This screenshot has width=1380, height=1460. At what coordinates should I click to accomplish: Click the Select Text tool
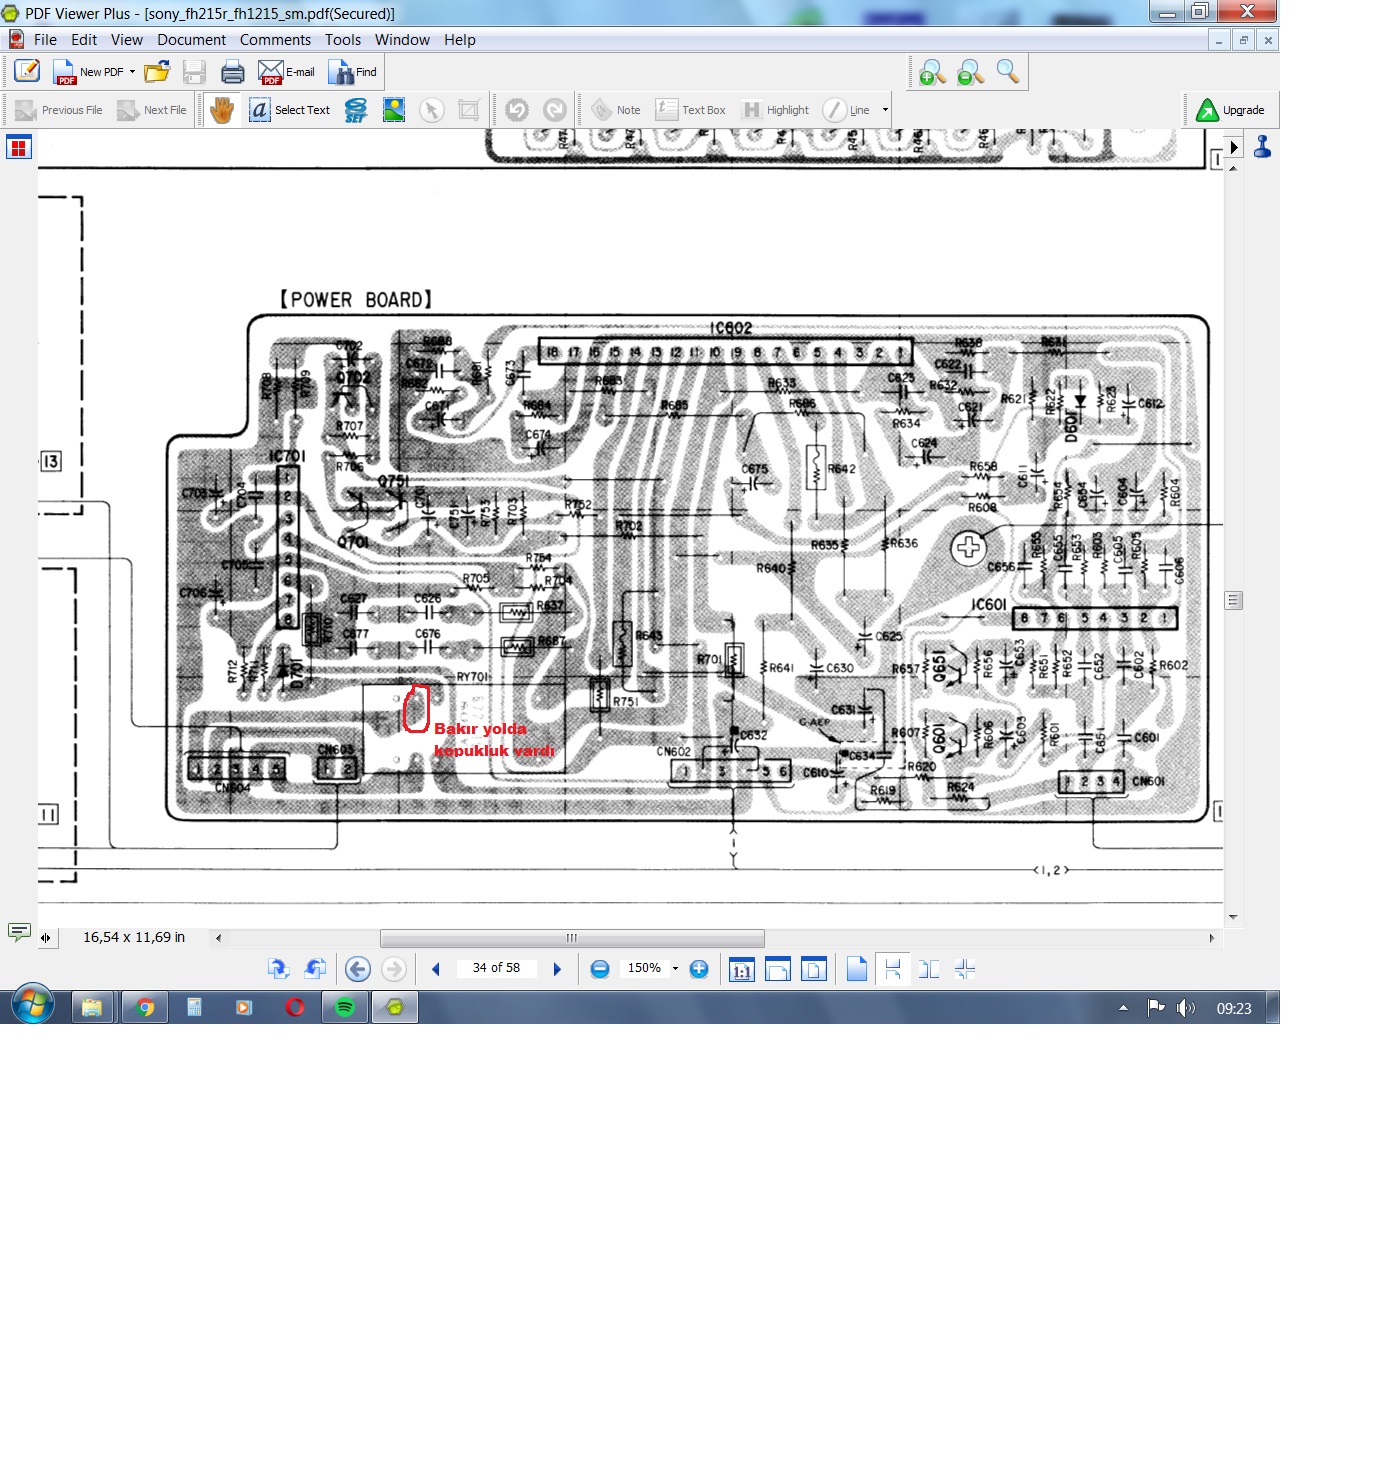(290, 110)
